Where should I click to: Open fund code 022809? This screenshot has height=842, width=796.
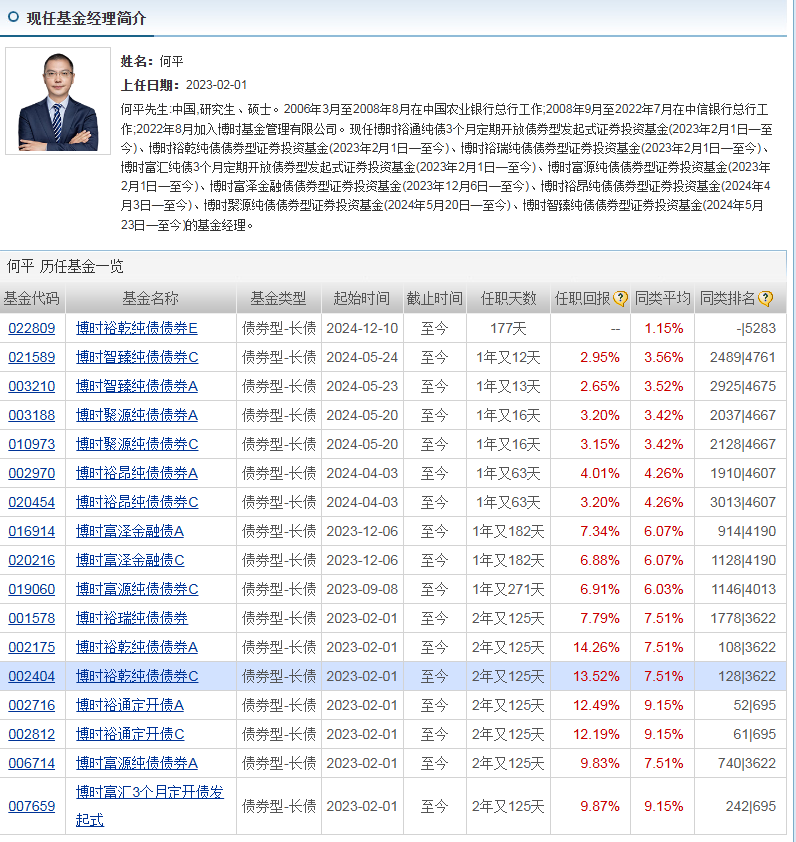[x=32, y=328]
